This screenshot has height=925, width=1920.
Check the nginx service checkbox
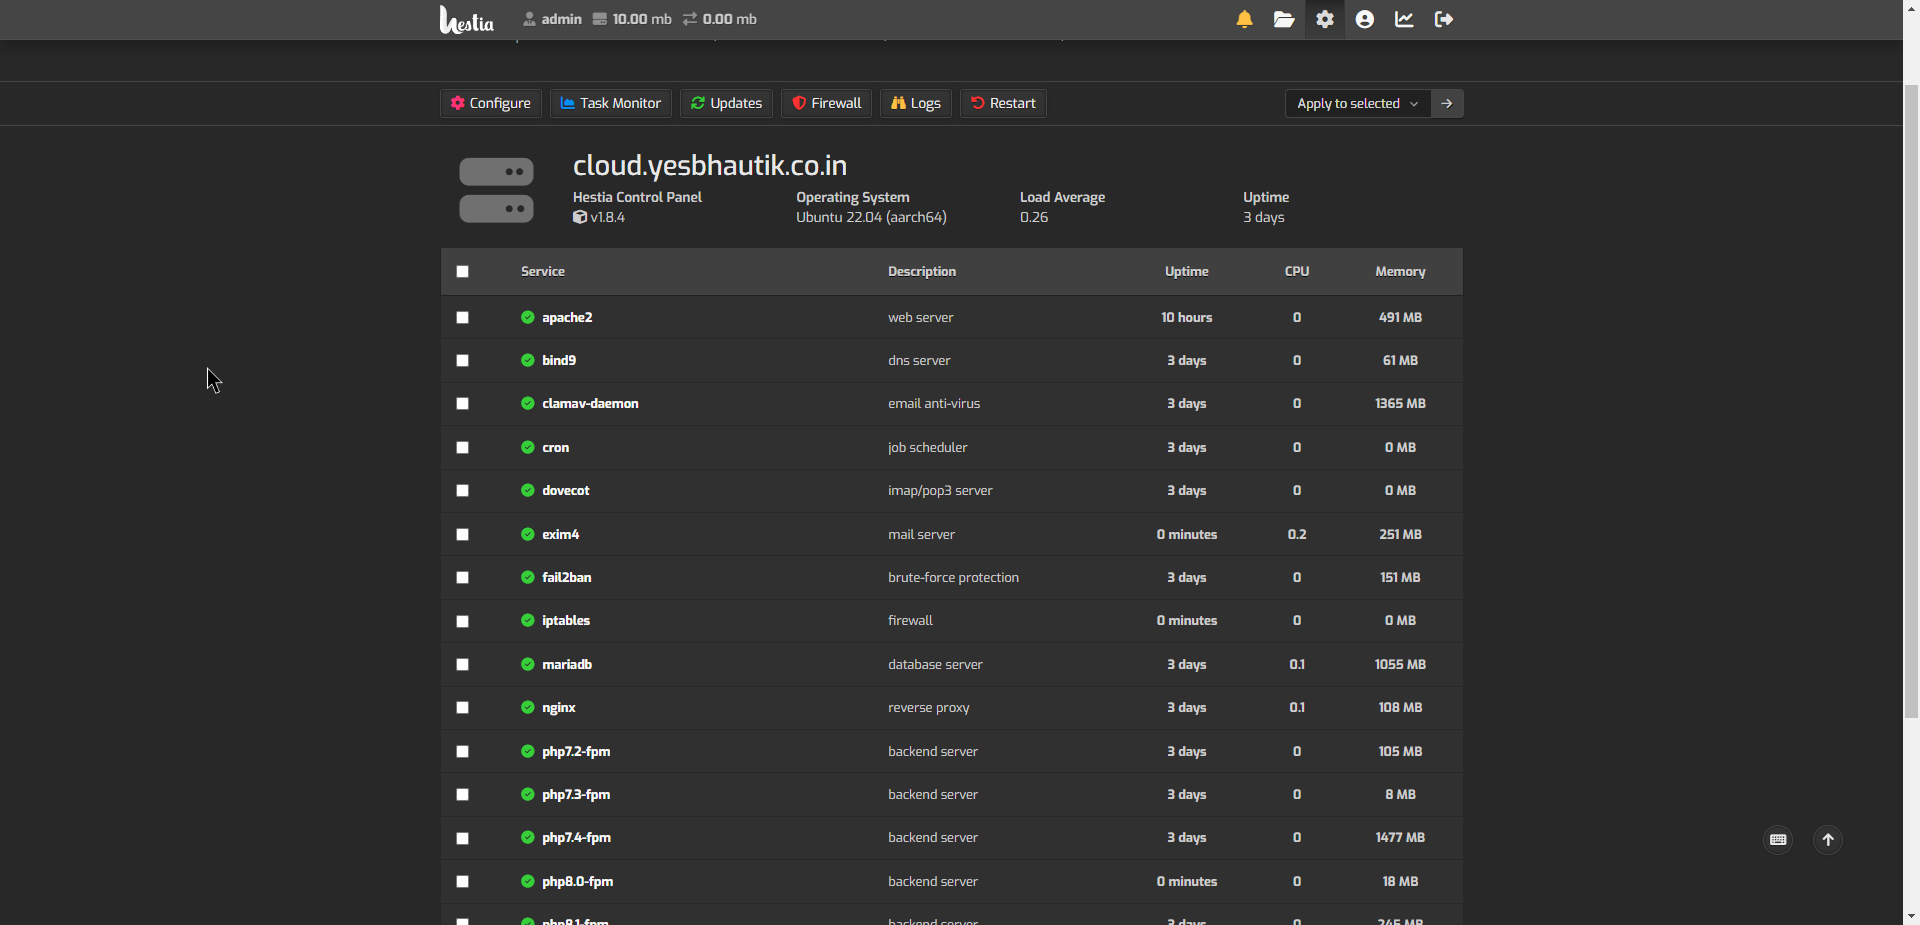tap(462, 707)
